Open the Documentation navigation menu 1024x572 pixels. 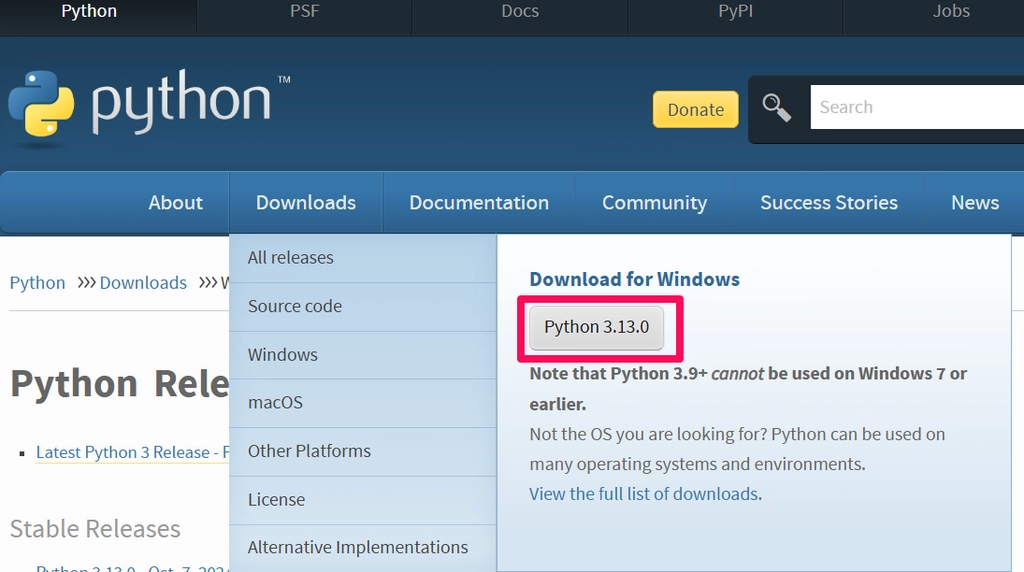point(479,202)
